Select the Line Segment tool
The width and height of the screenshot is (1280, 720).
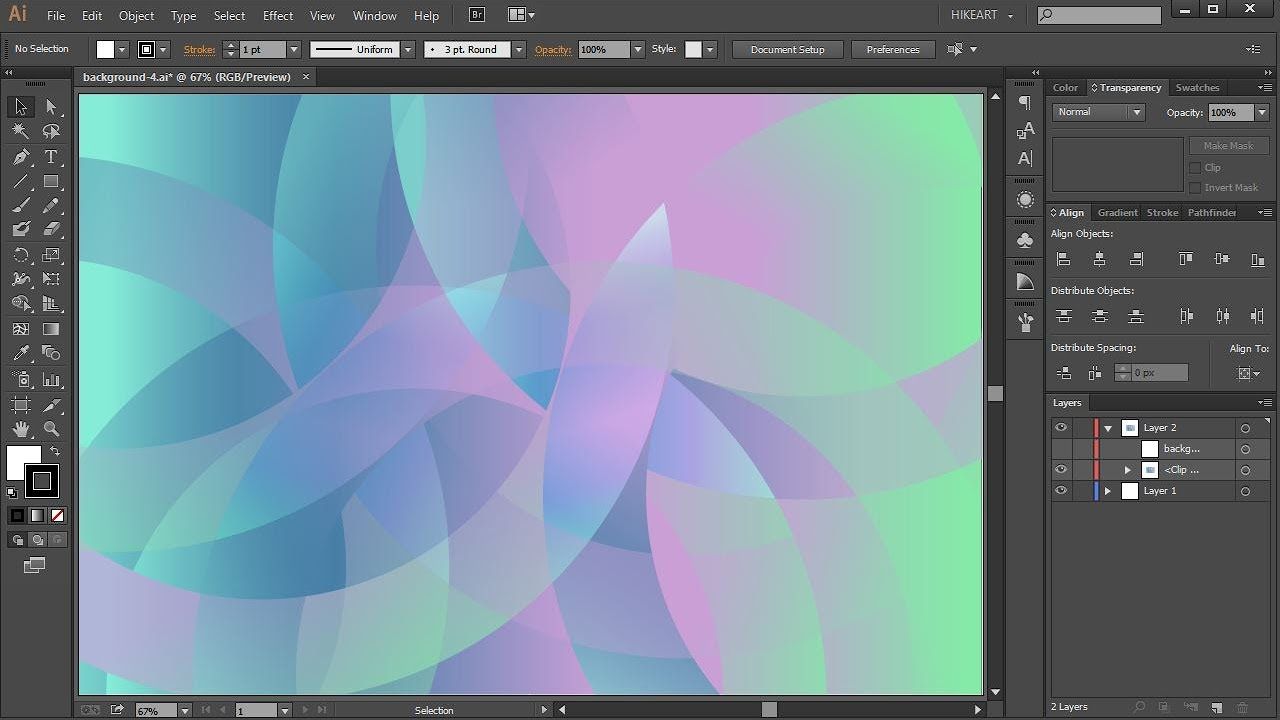point(21,181)
